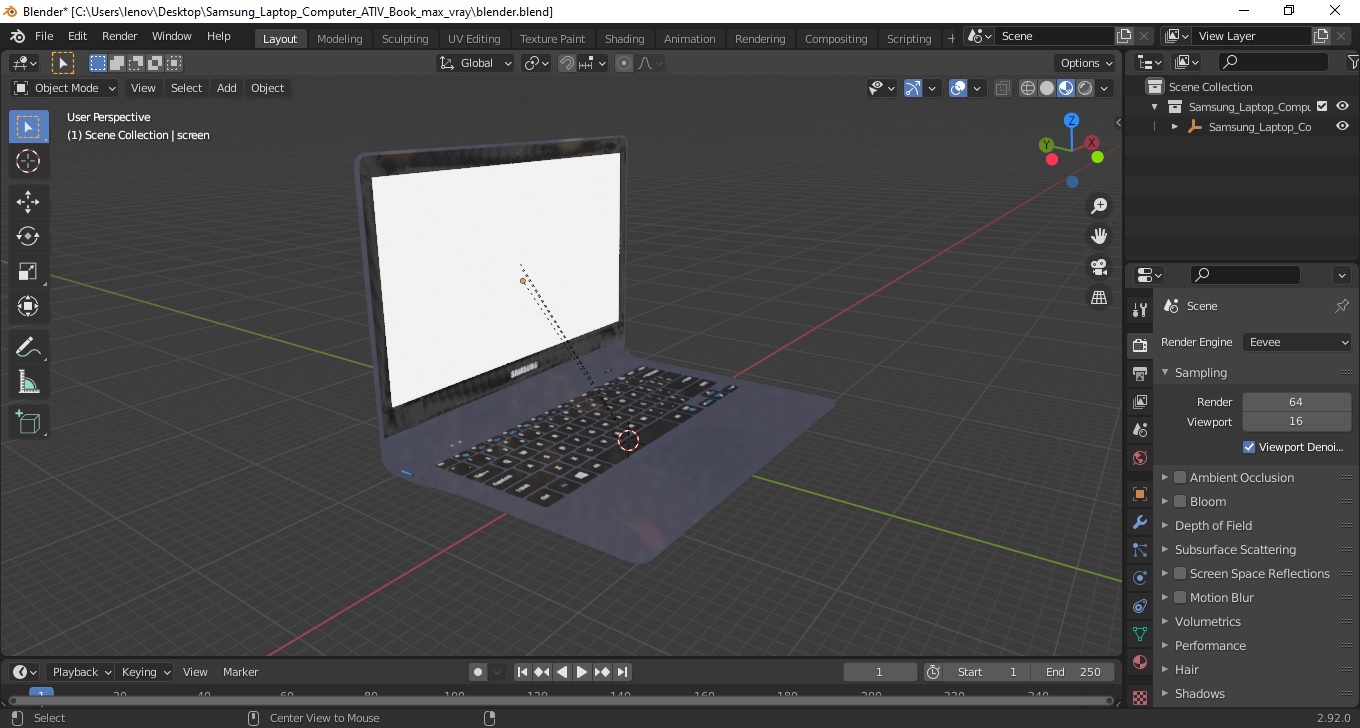Switch to the Shading workspace tab
Screen dimensions: 1360x728
pyautogui.click(x=625, y=39)
